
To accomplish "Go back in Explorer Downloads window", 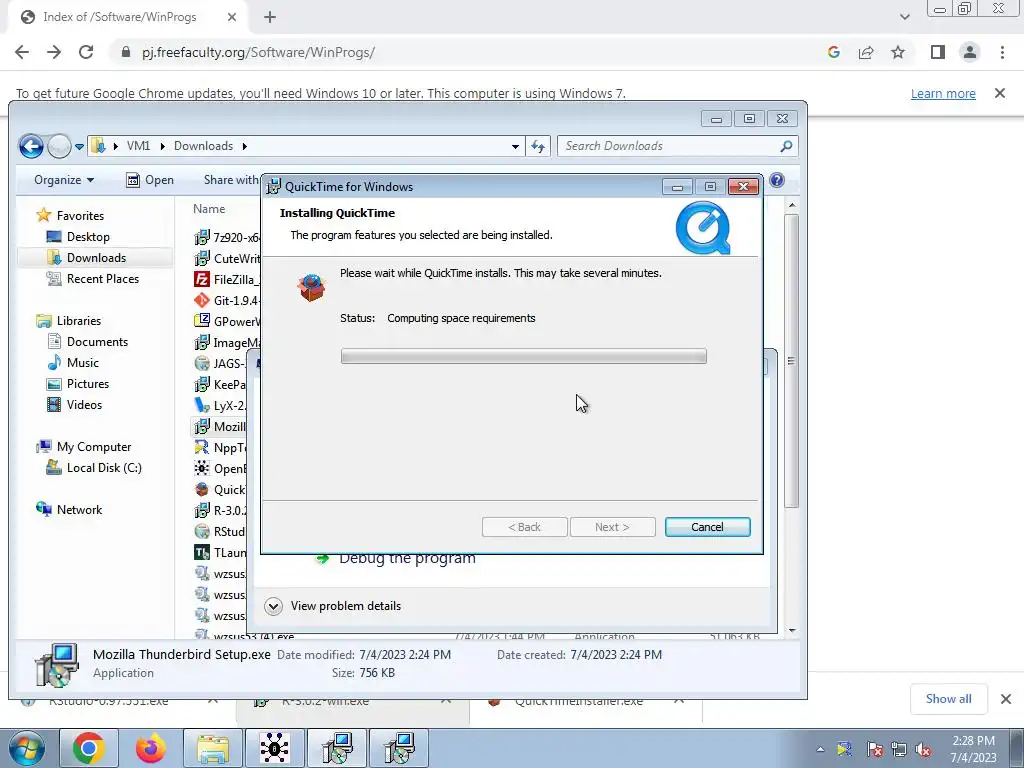I will (31, 146).
